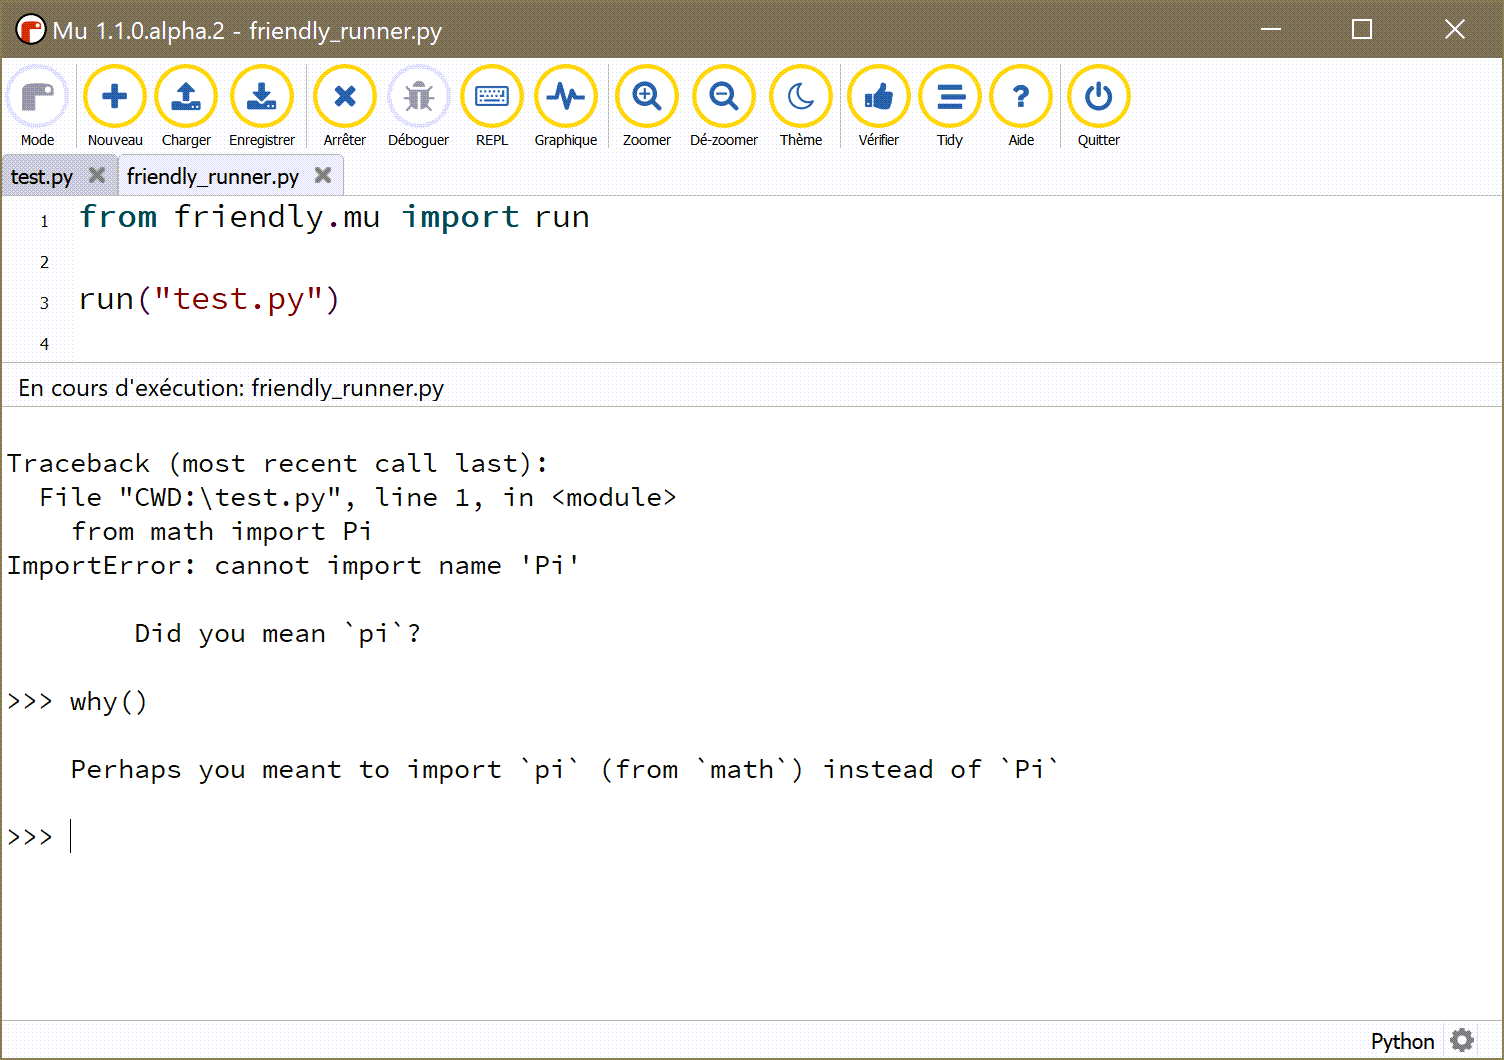Click line number 4 in the gutter
The height and width of the screenshot is (1060, 1504).
pos(44,344)
